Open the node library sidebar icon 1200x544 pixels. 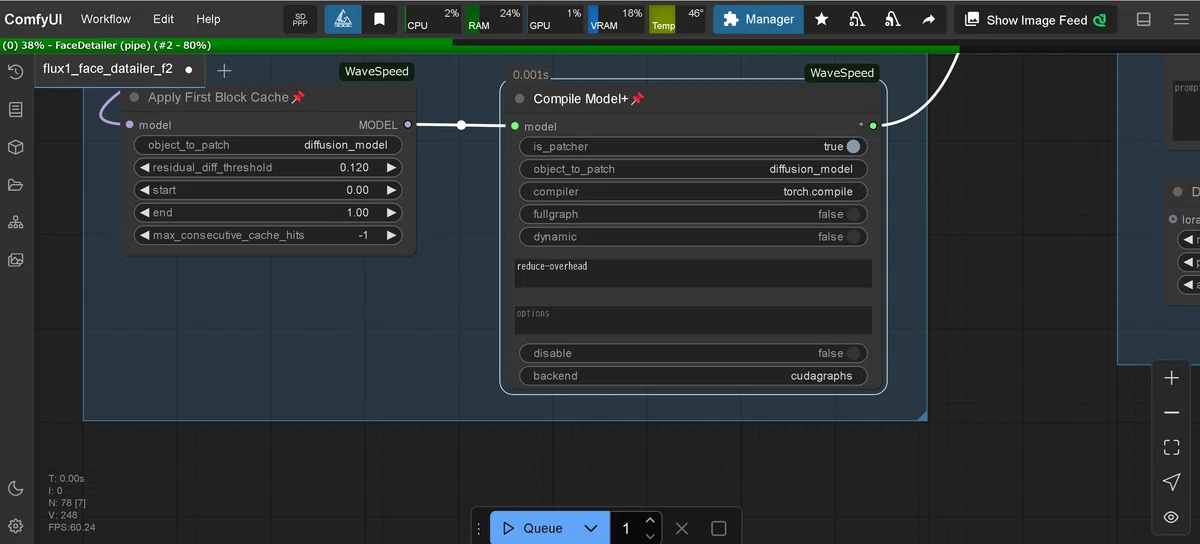point(16,110)
